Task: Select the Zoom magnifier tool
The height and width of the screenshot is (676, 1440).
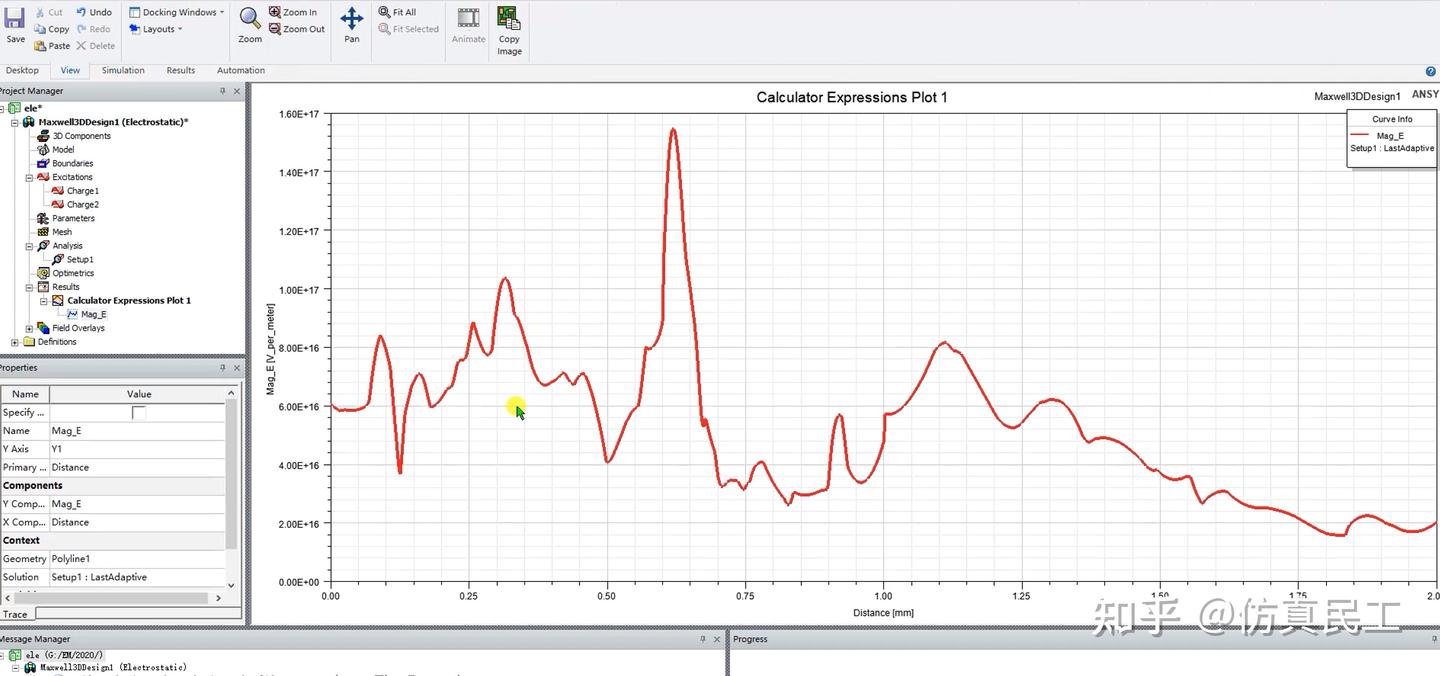Action: tap(250, 18)
